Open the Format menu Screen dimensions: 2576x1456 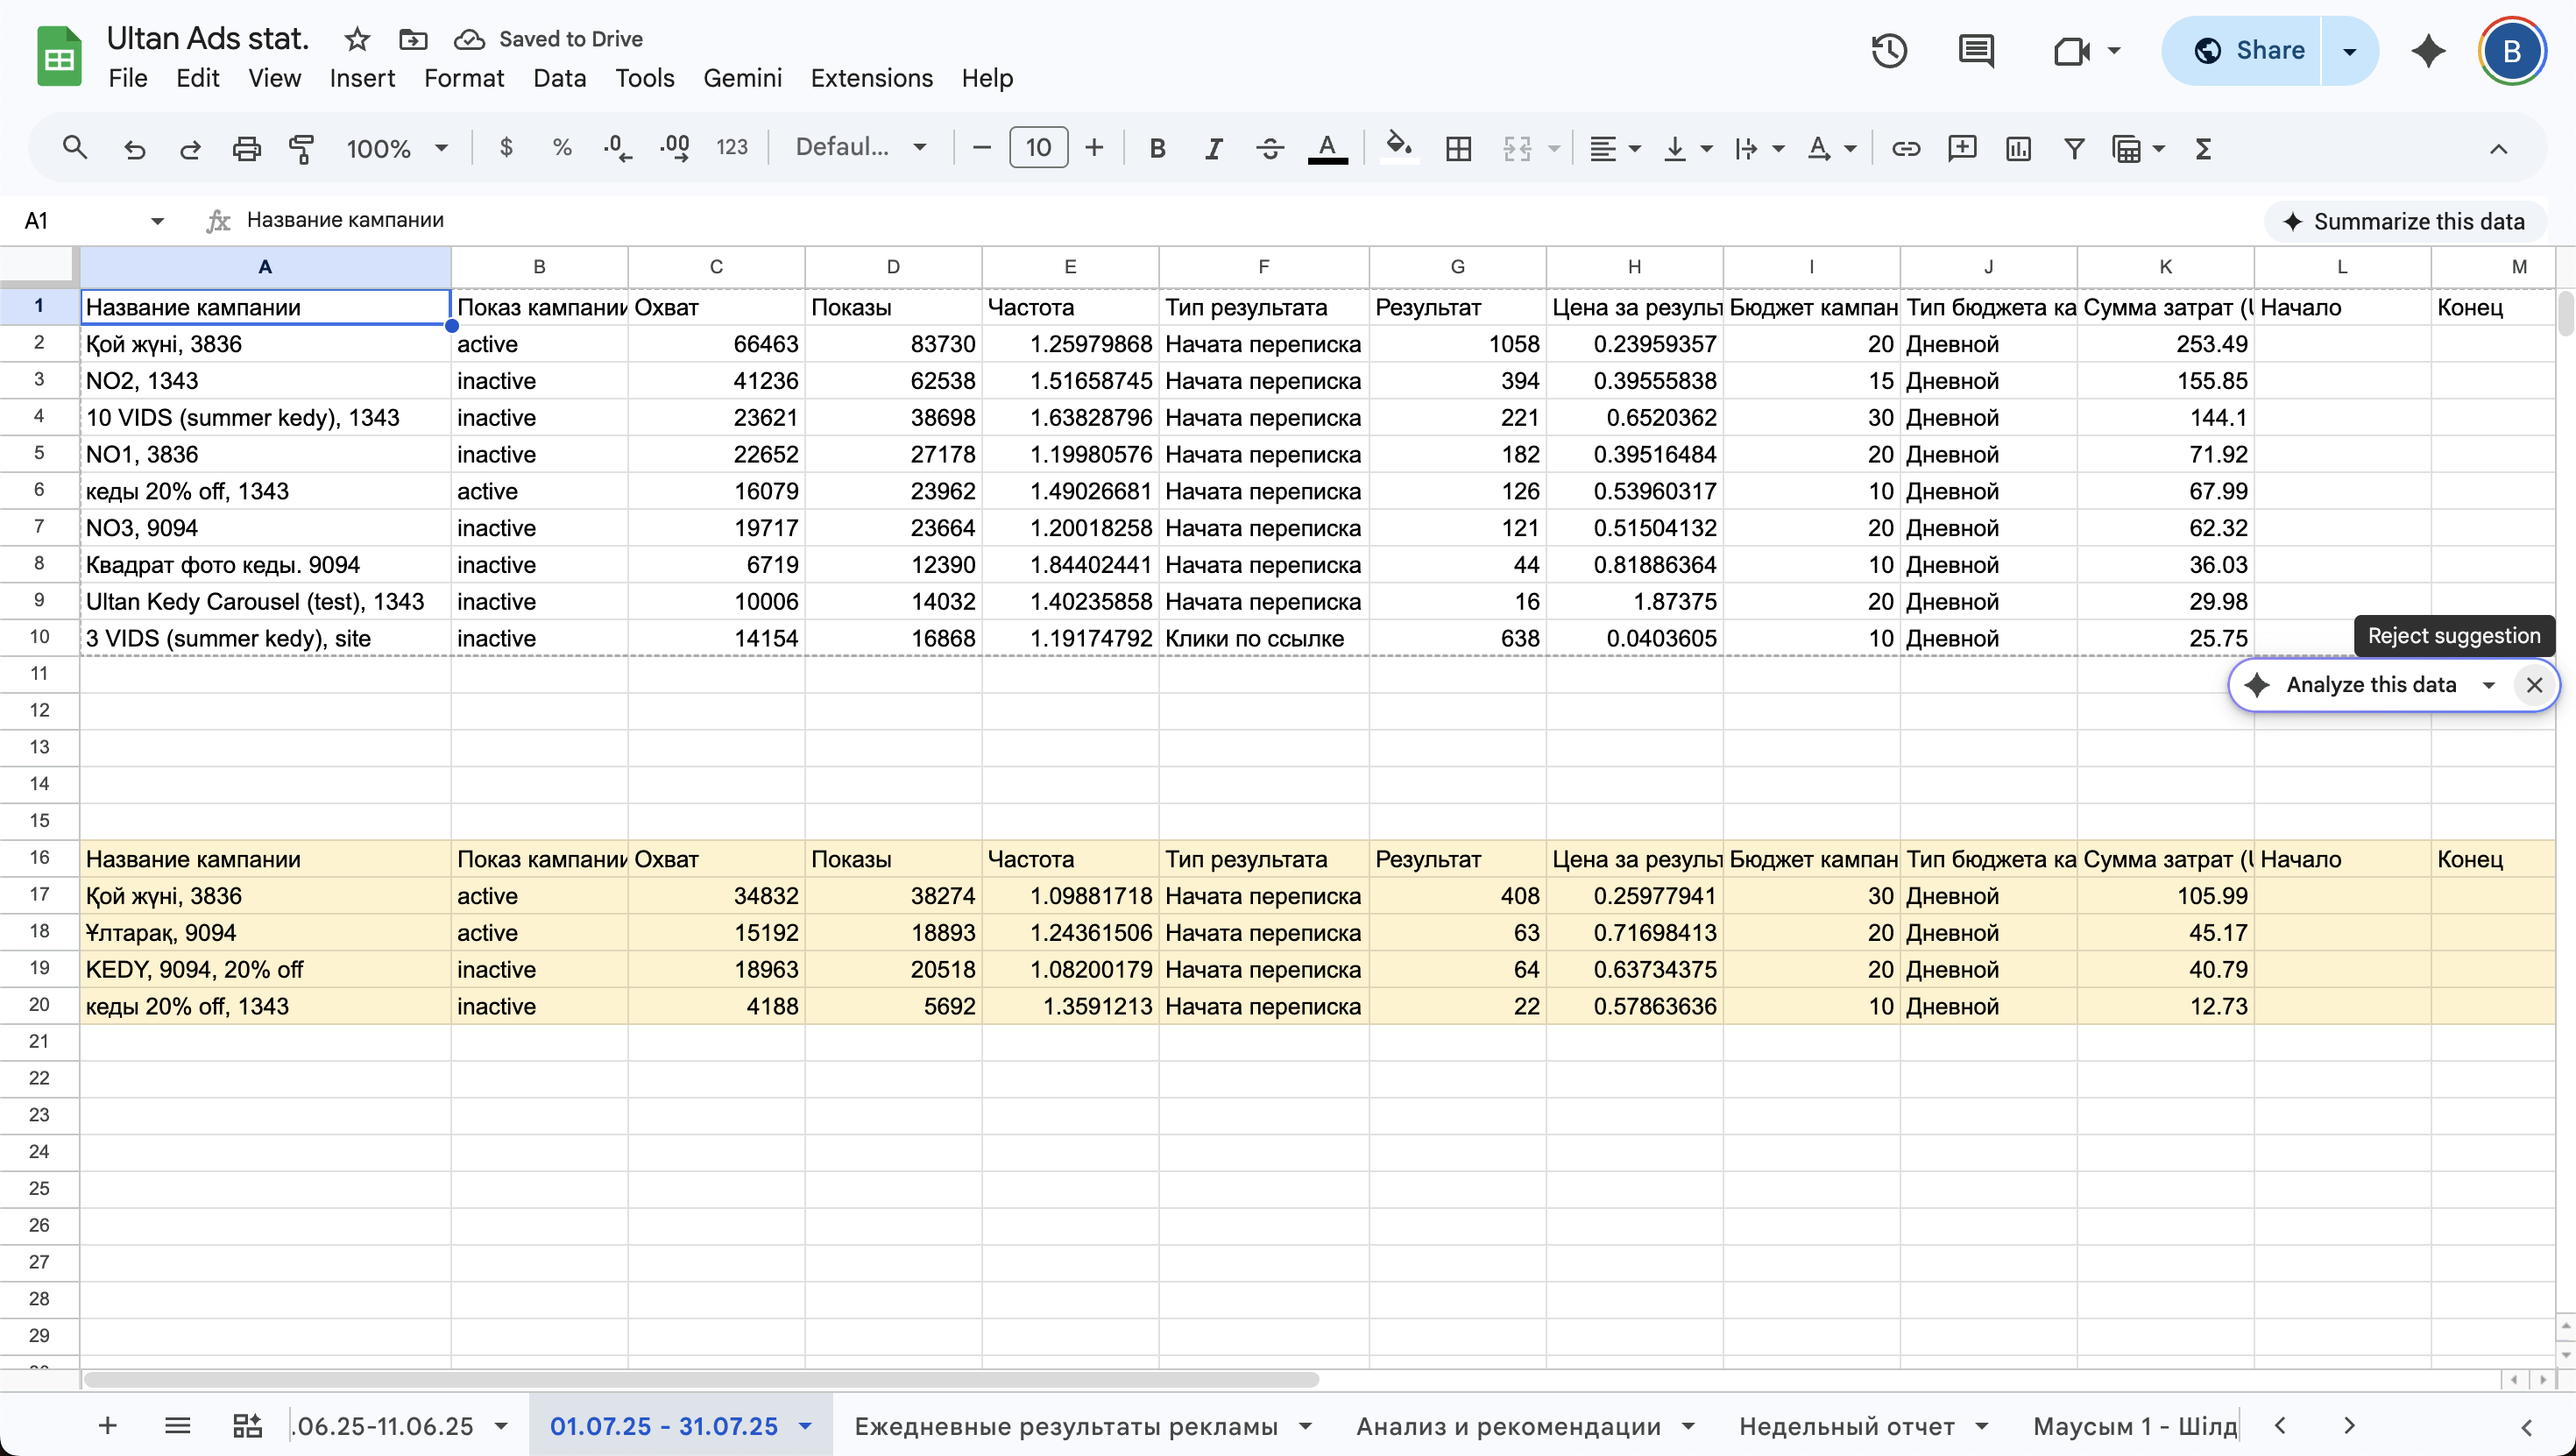[464, 78]
